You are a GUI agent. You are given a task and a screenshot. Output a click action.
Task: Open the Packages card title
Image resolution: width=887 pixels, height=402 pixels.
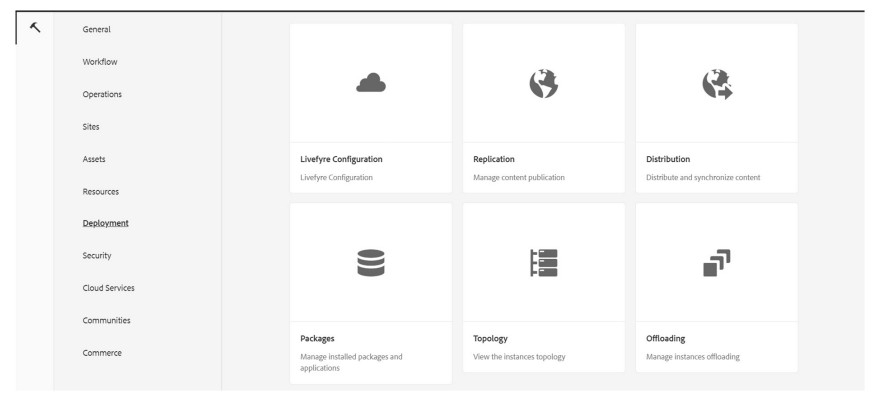317,339
